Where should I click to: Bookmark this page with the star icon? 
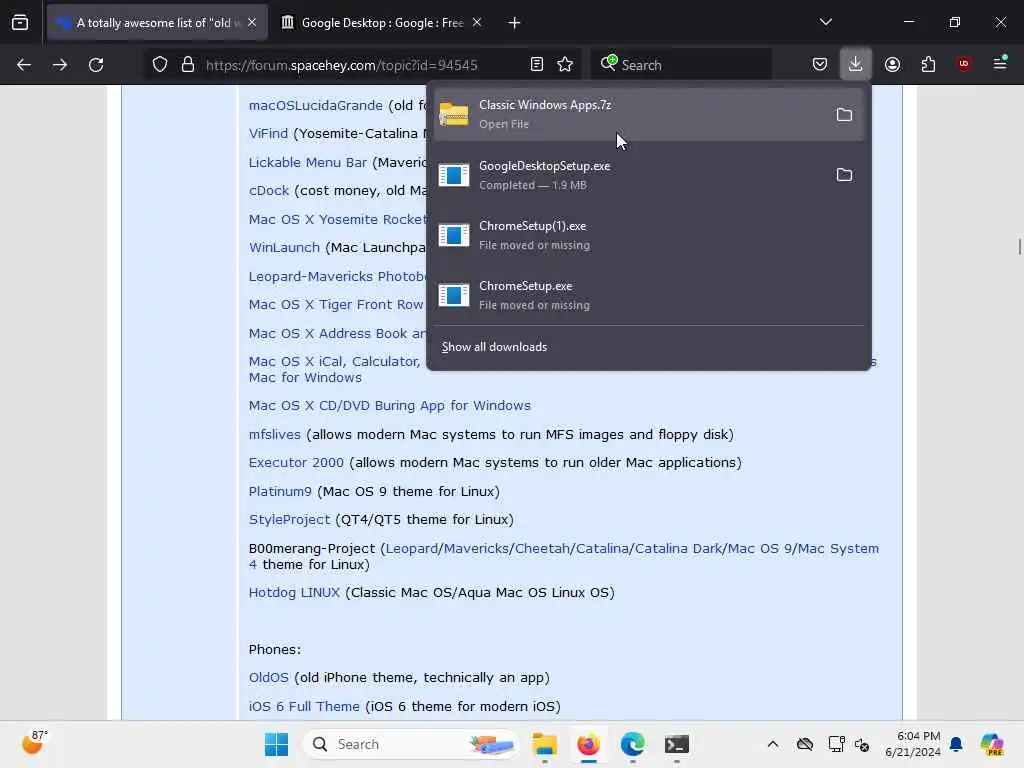coord(565,64)
